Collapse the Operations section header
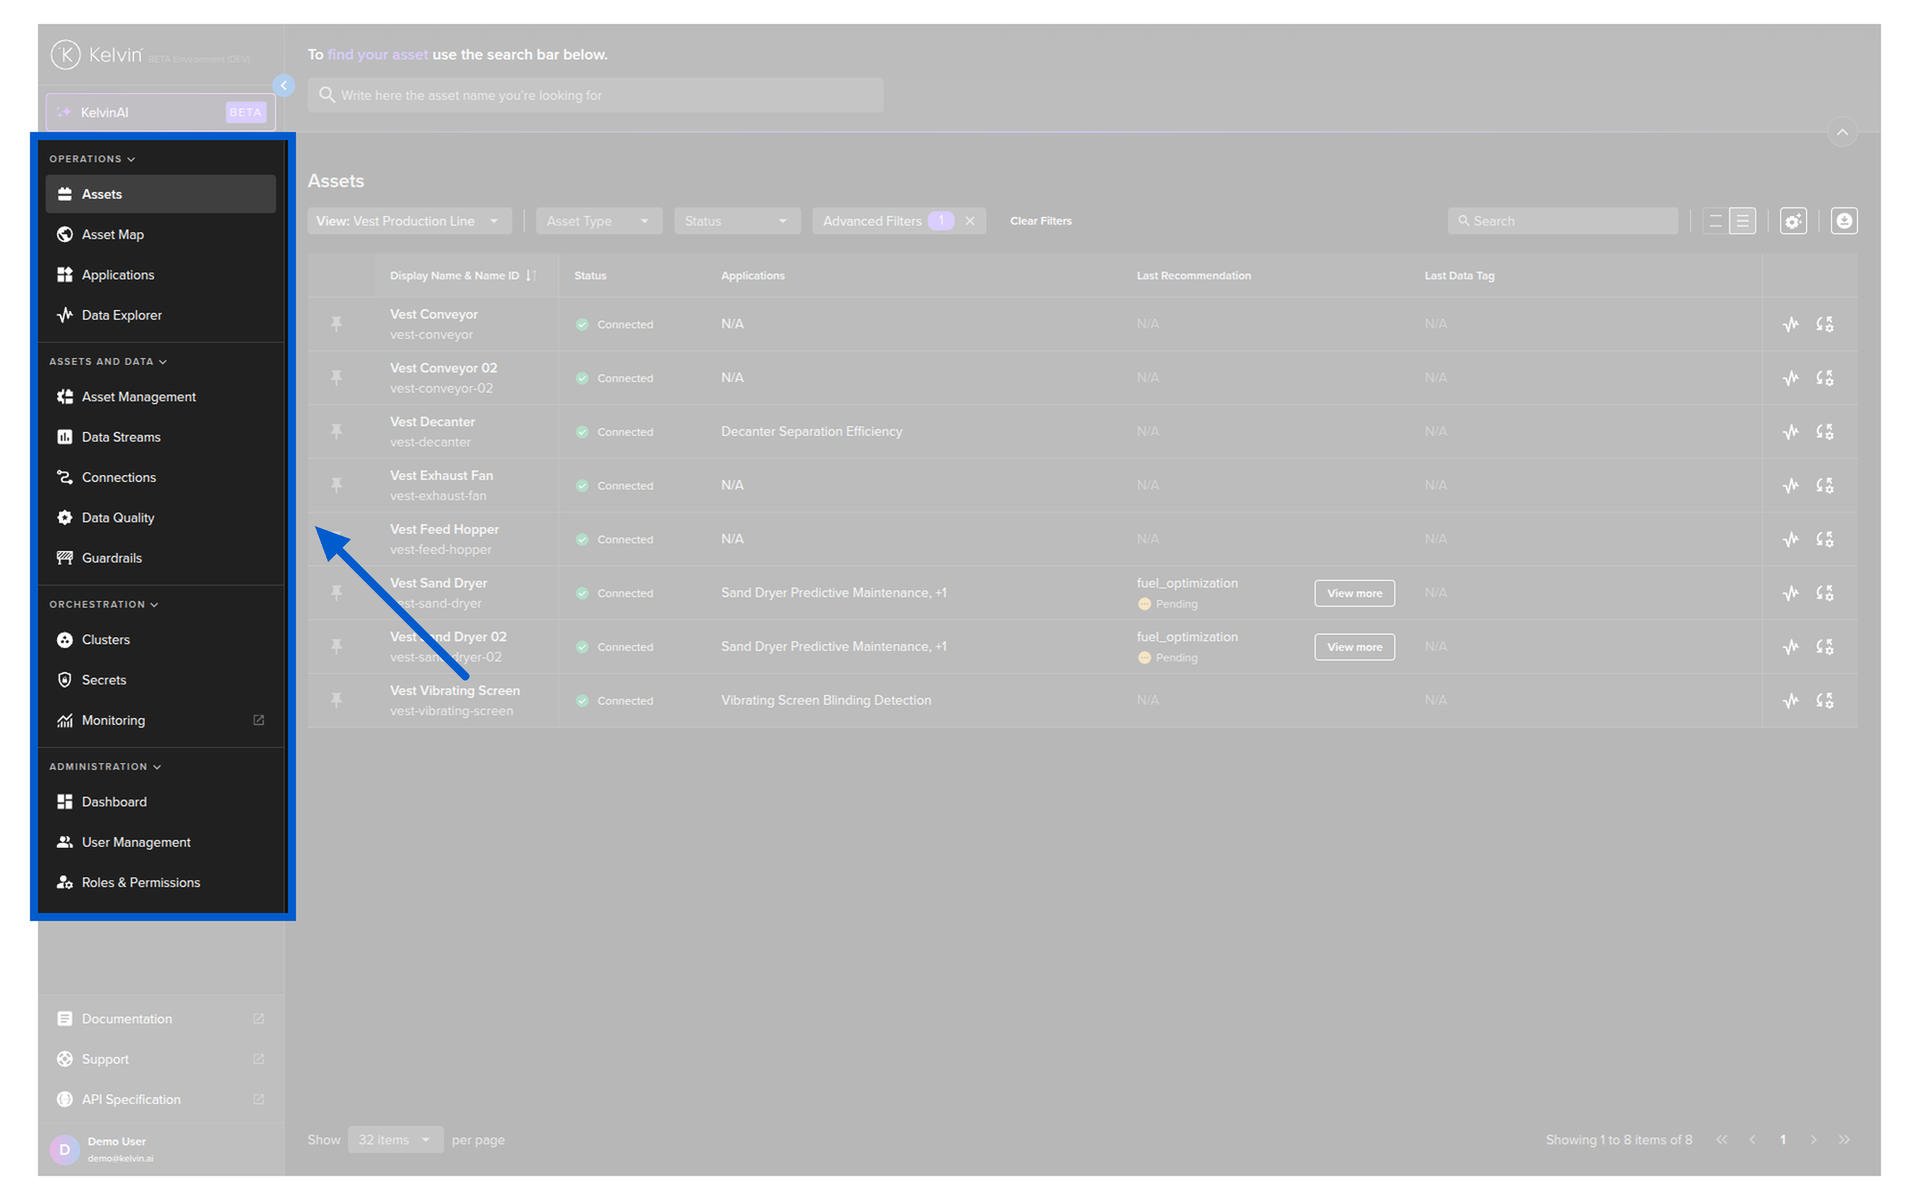 92,159
